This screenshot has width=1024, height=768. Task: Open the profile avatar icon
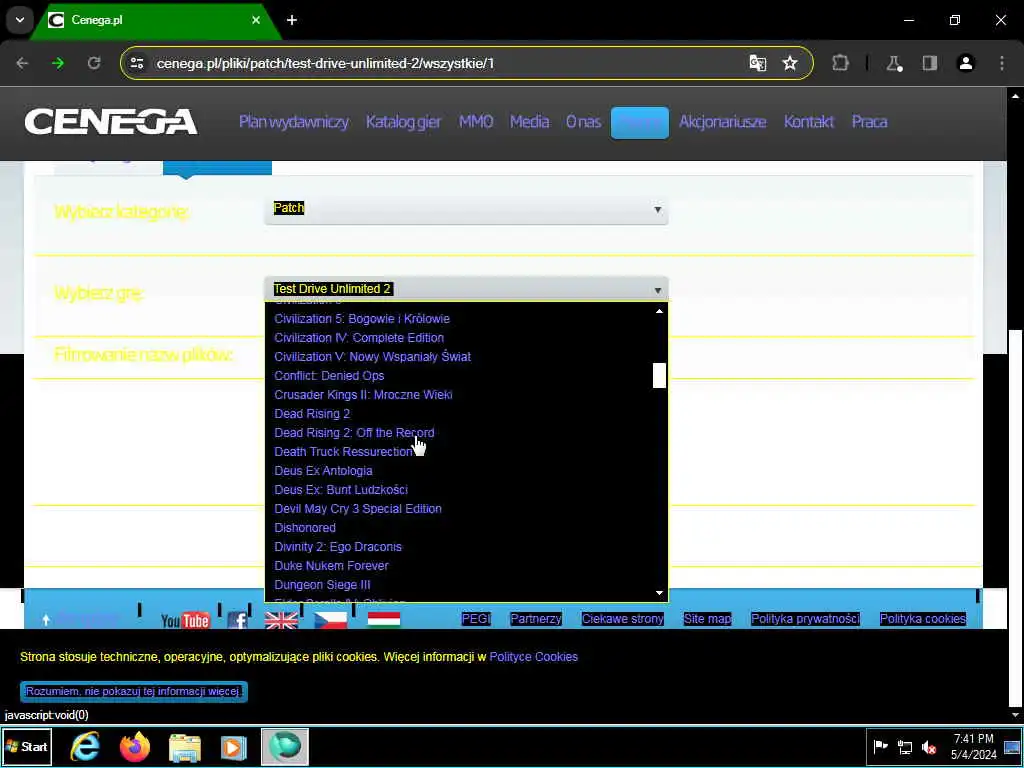pyautogui.click(x=966, y=63)
